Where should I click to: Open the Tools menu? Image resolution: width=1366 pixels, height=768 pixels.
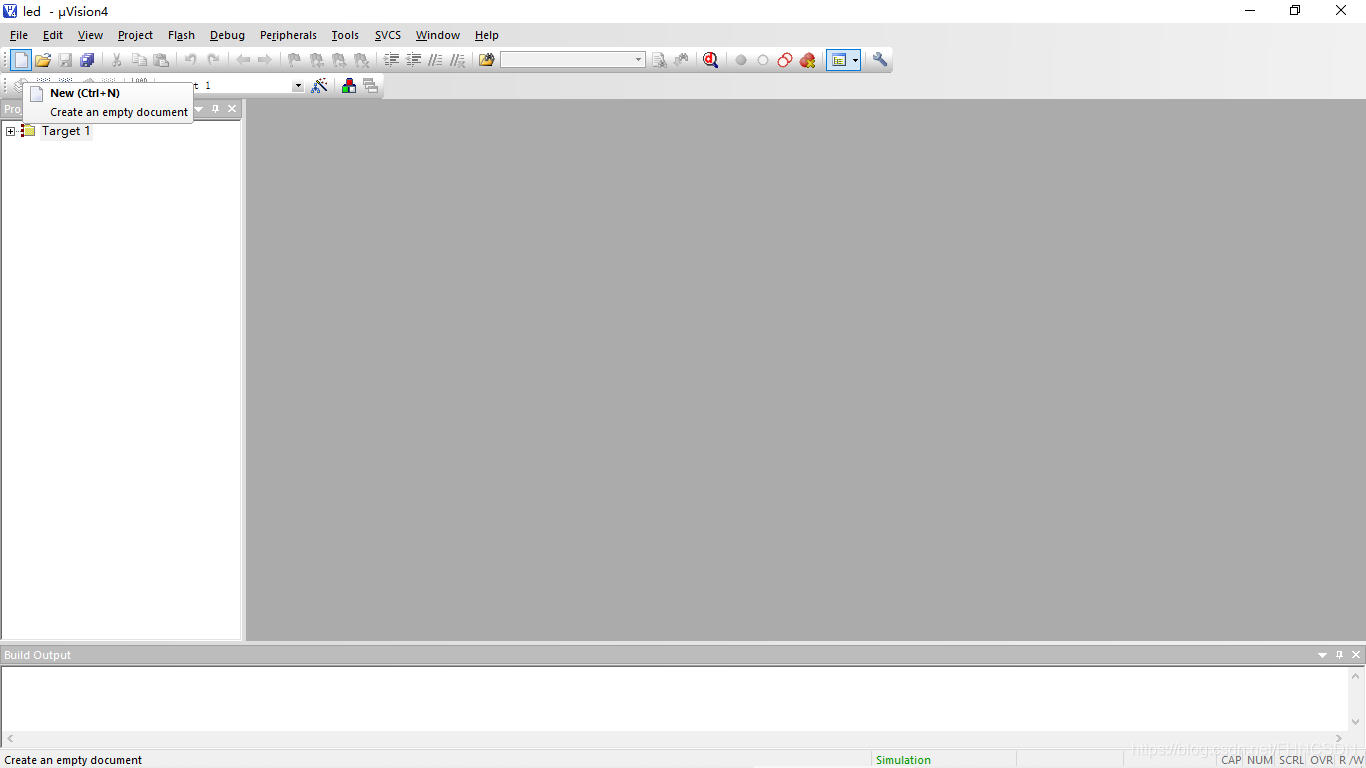[x=345, y=35]
